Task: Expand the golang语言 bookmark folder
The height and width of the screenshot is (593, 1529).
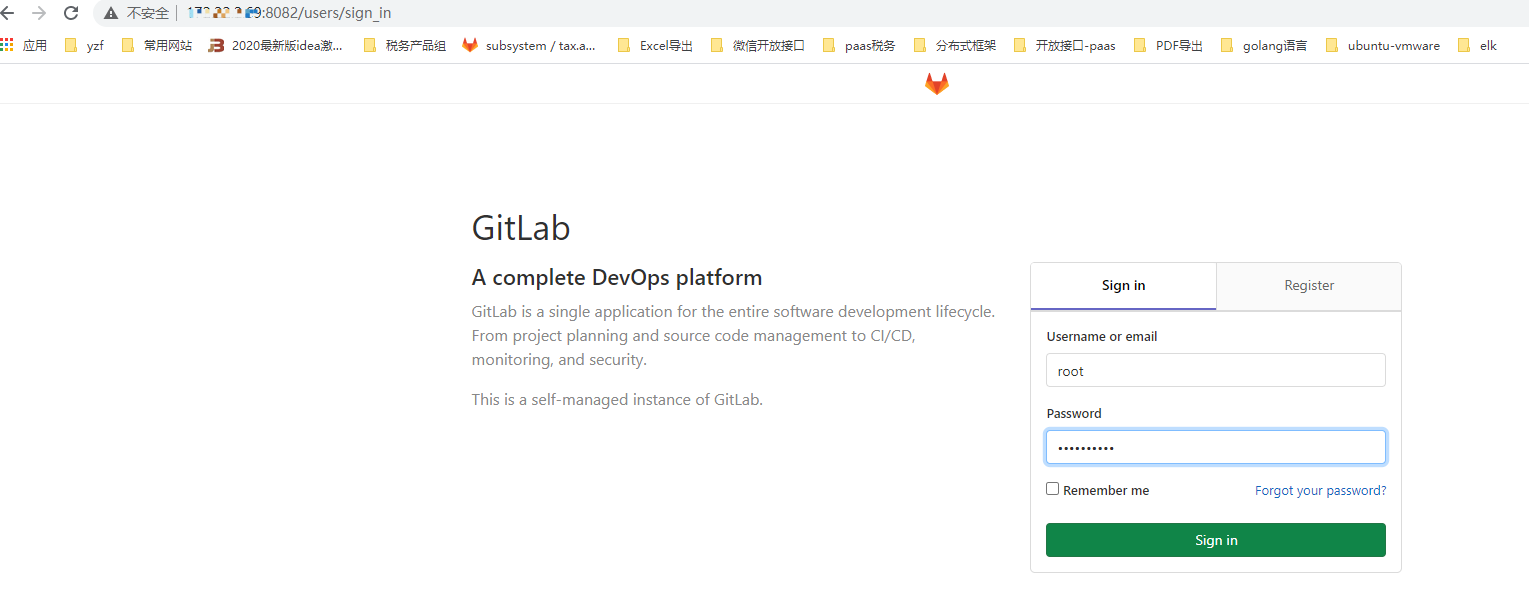Action: pyautogui.click(x=1264, y=45)
